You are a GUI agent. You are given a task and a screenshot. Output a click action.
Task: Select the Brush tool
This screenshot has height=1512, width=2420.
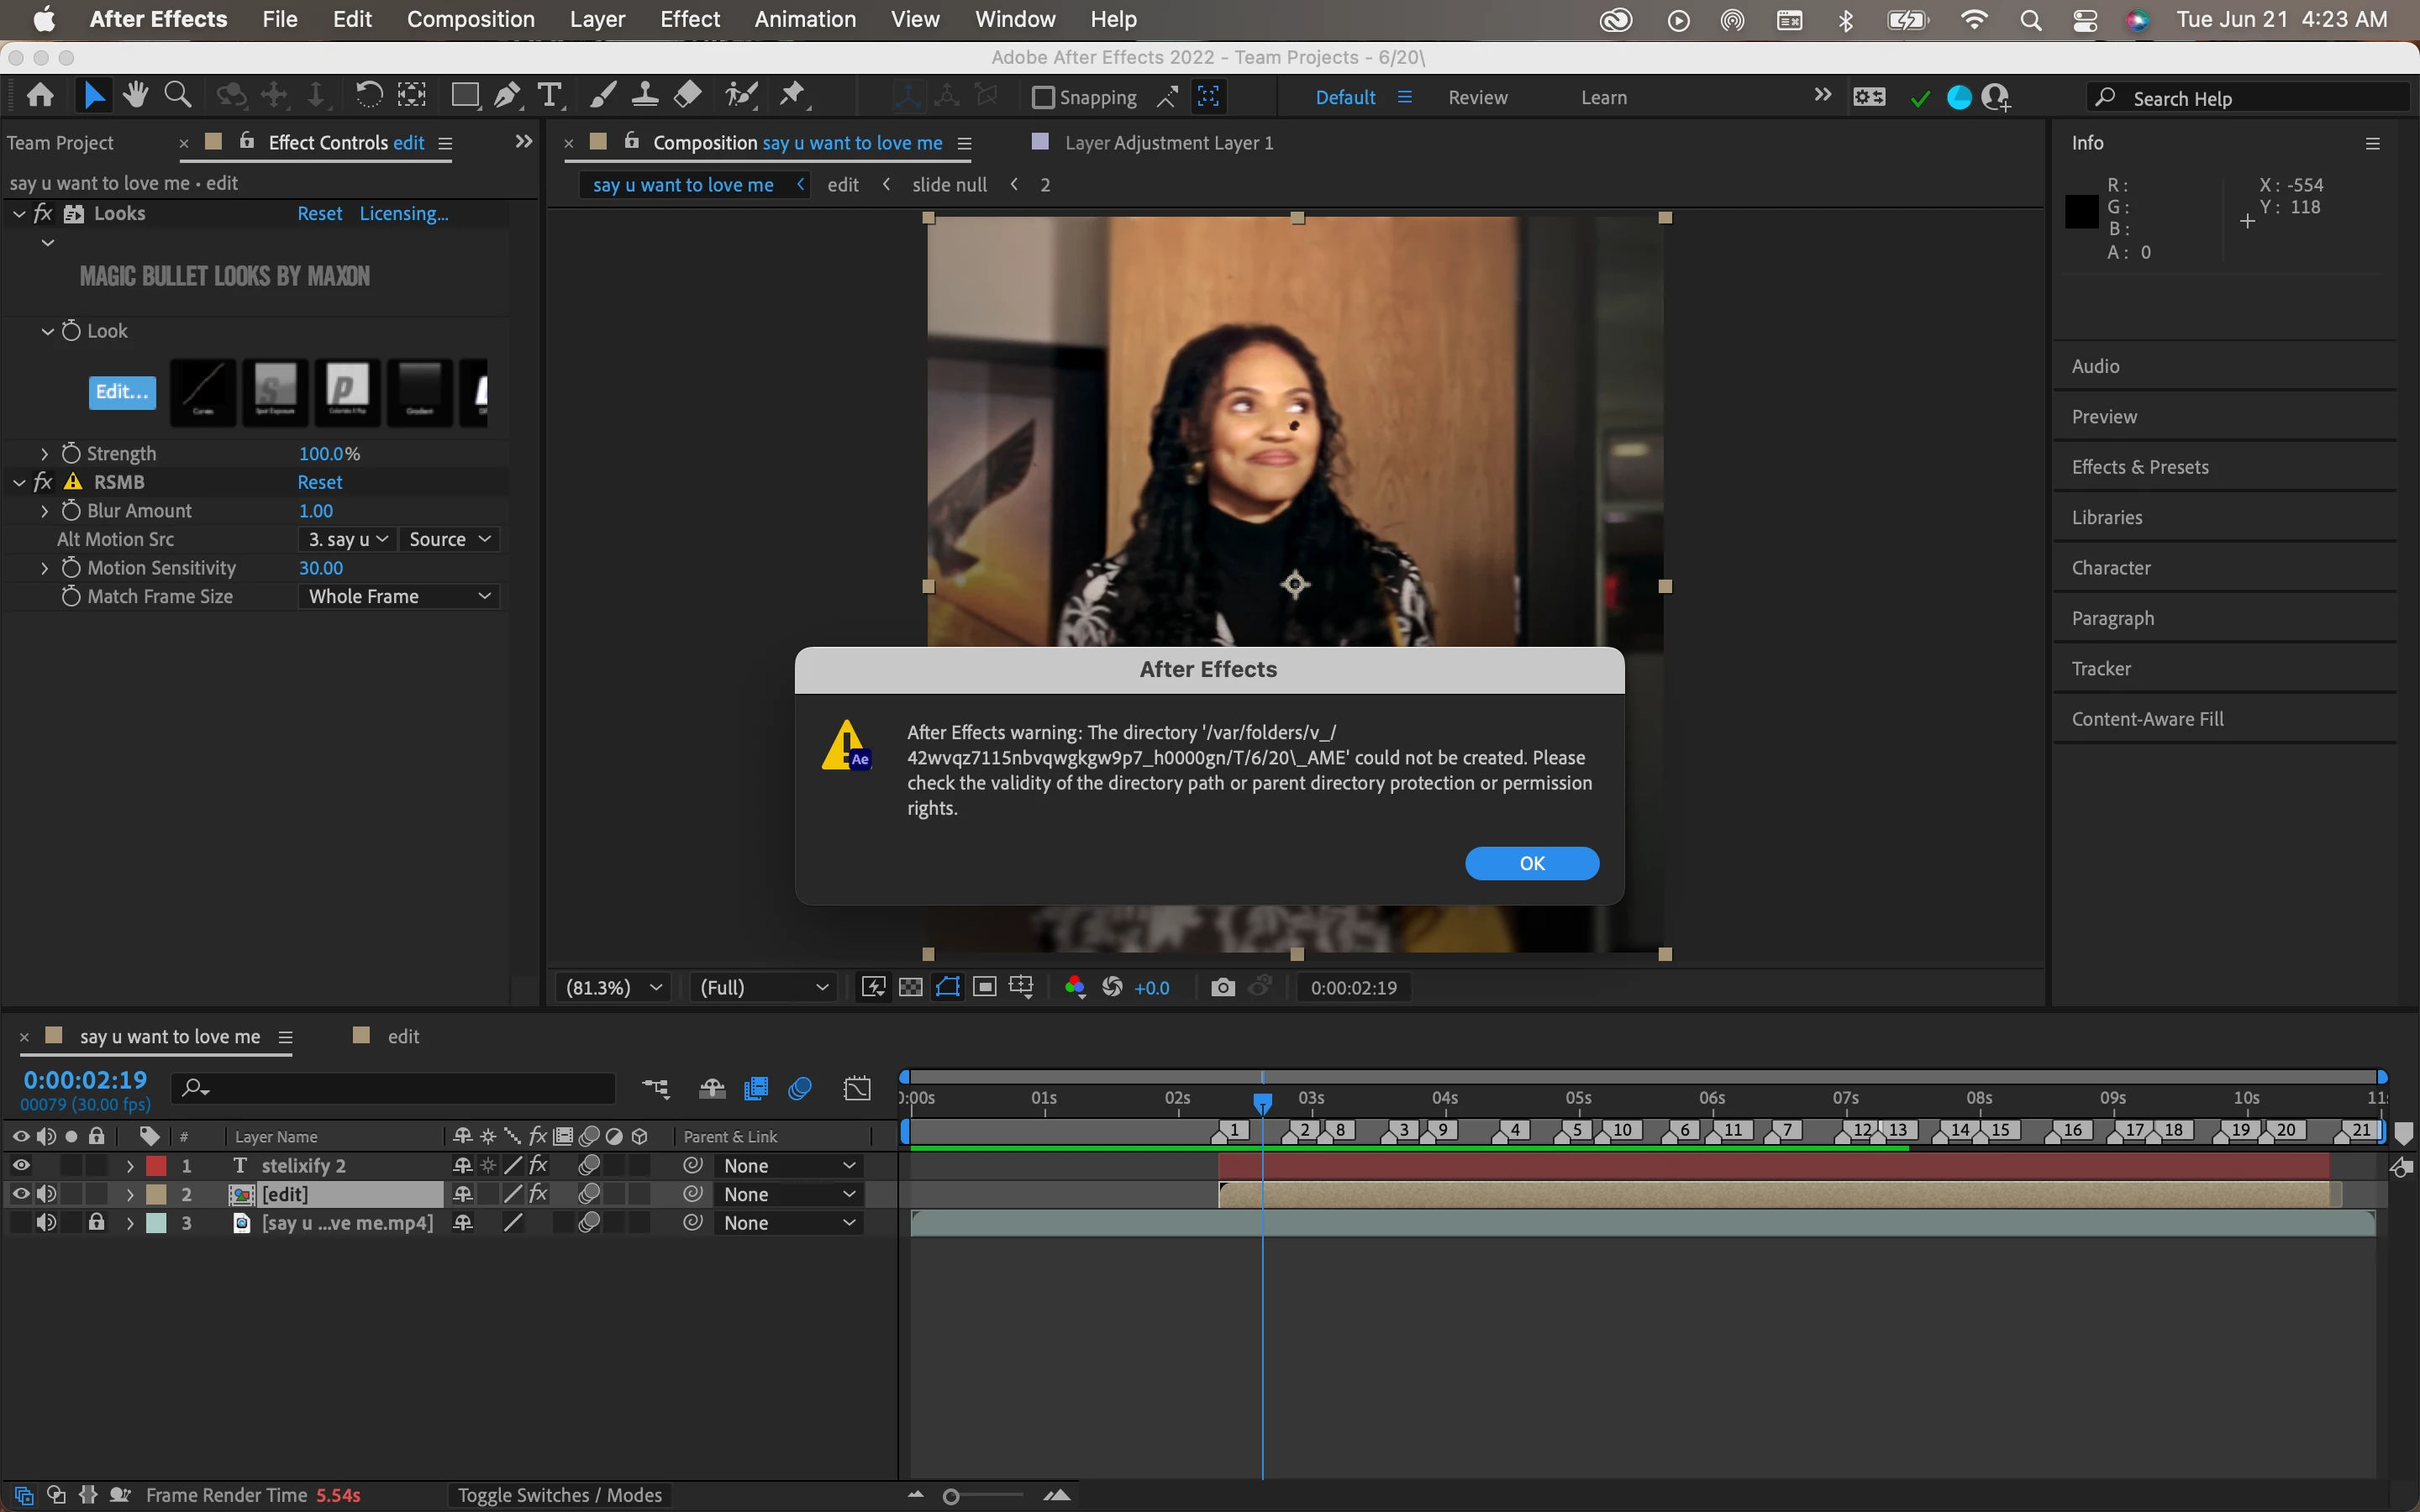click(x=602, y=96)
